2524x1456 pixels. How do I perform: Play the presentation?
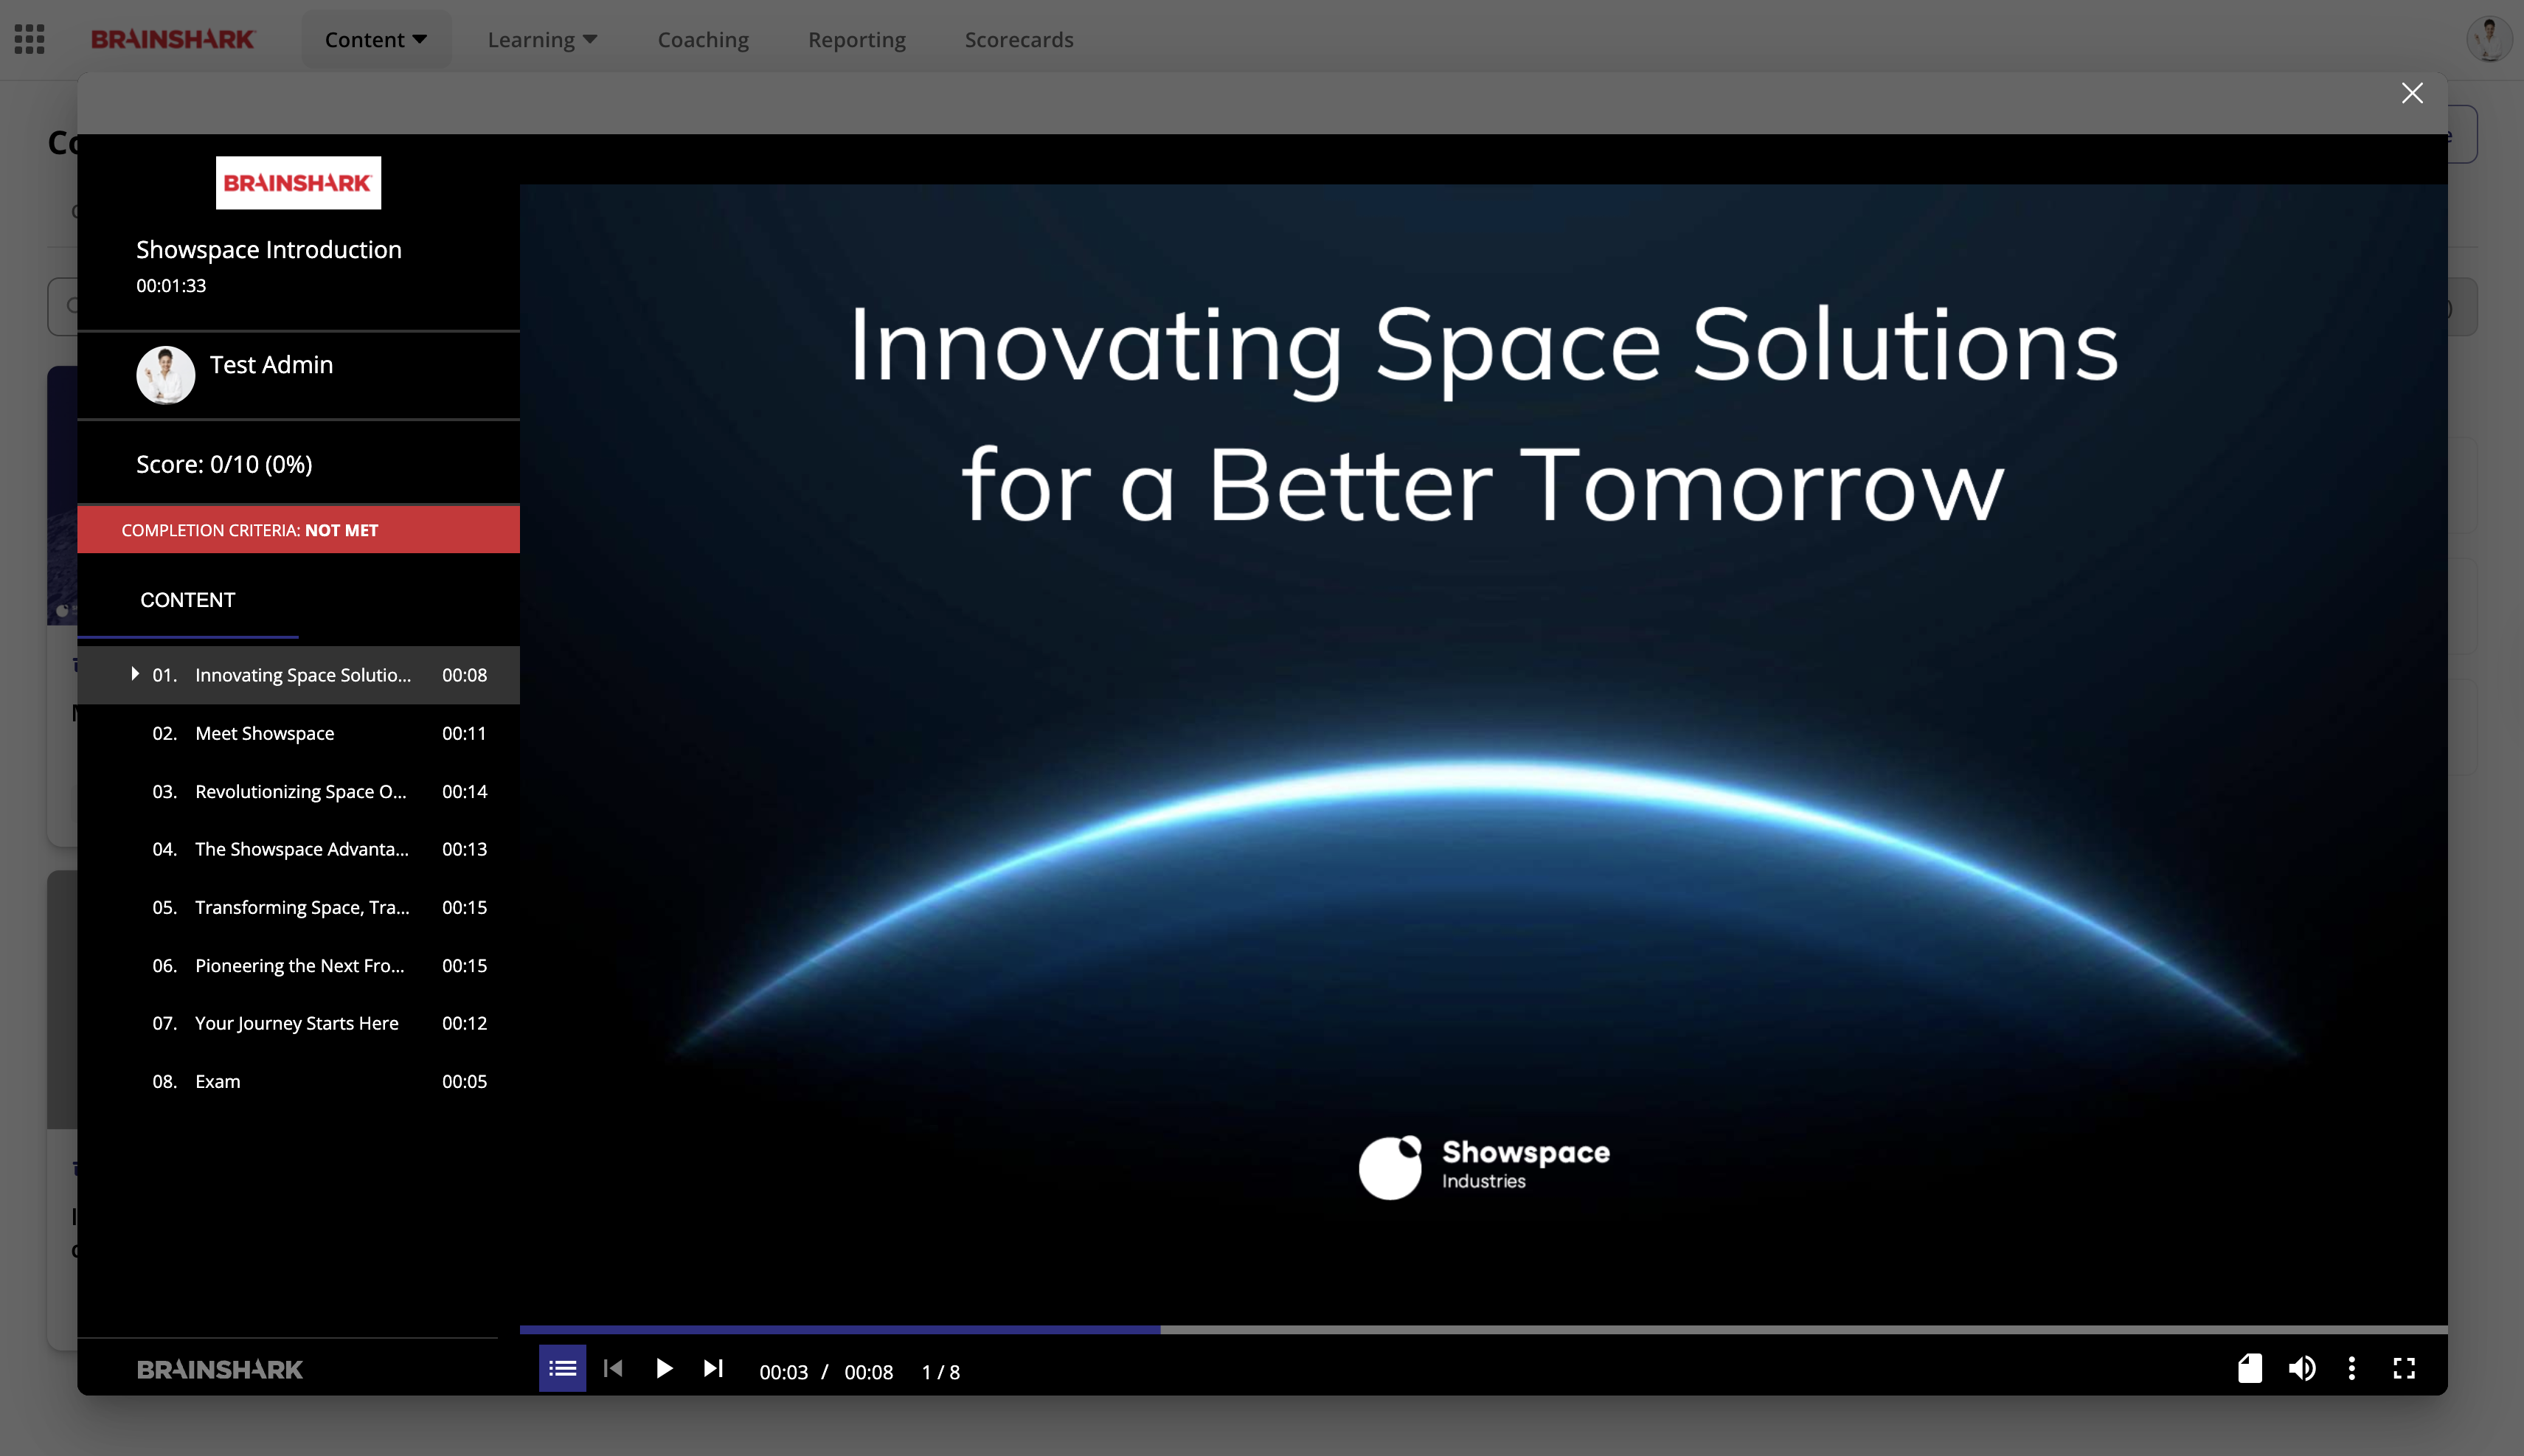point(664,1368)
